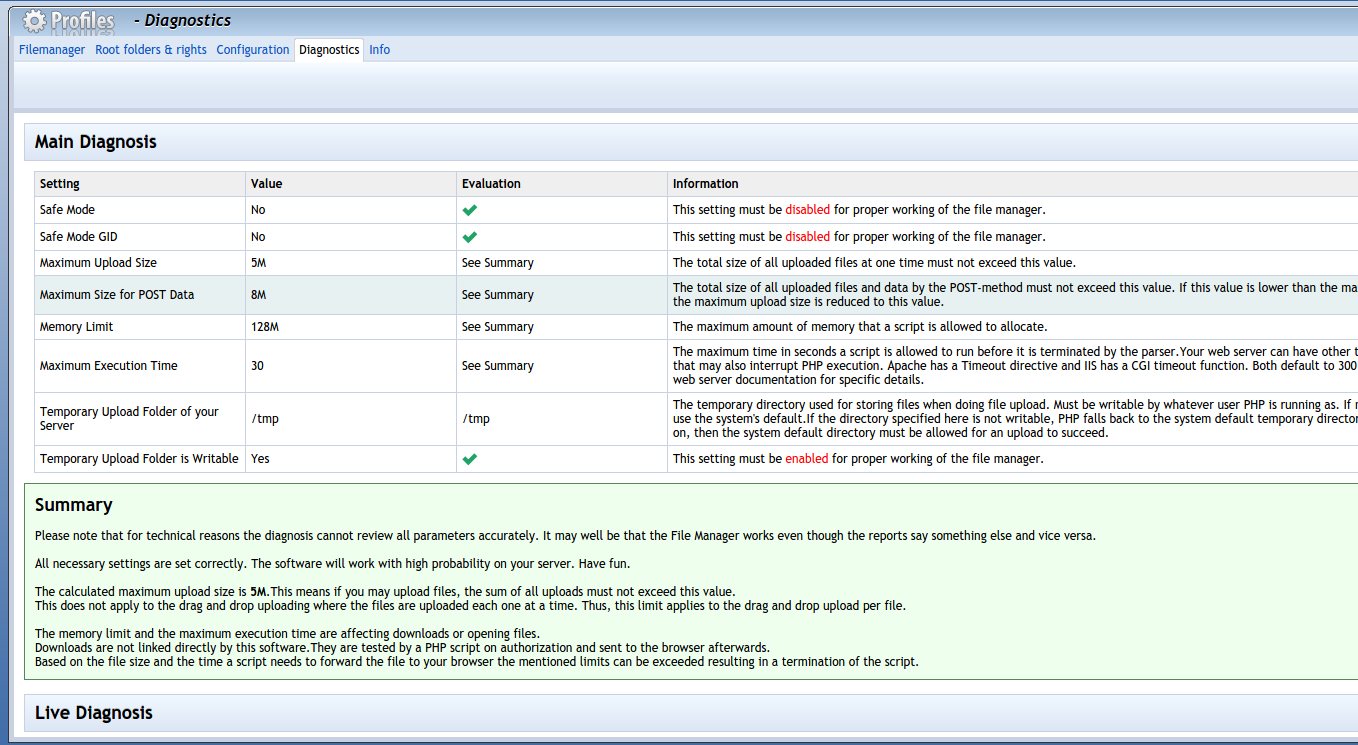Viewport: 1358px width, 745px height.
Task: Click See Summary for Memory Limit
Action: pyautogui.click(x=498, y=327)
